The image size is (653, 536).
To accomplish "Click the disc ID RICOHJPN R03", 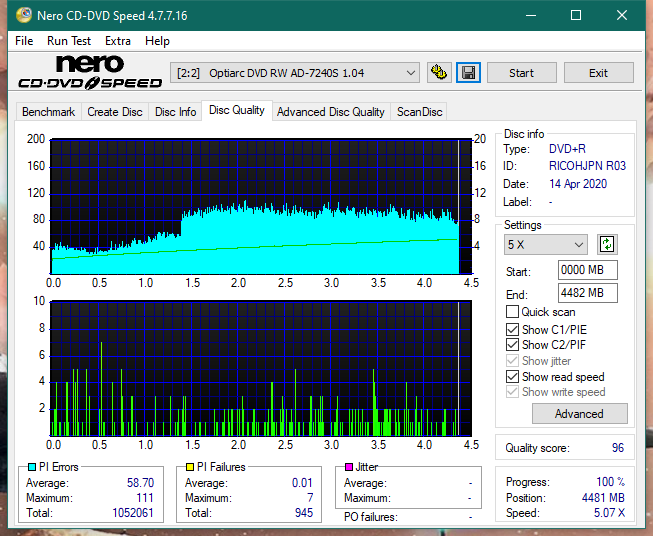I will tap(587, 166).
